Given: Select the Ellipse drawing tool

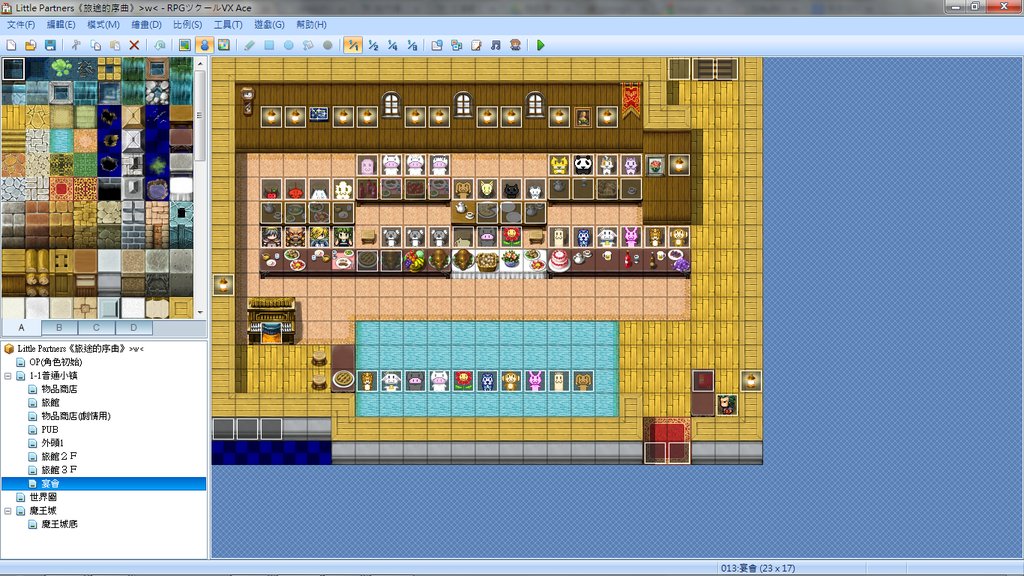Looking at the screenshot, I should [289, 45].
